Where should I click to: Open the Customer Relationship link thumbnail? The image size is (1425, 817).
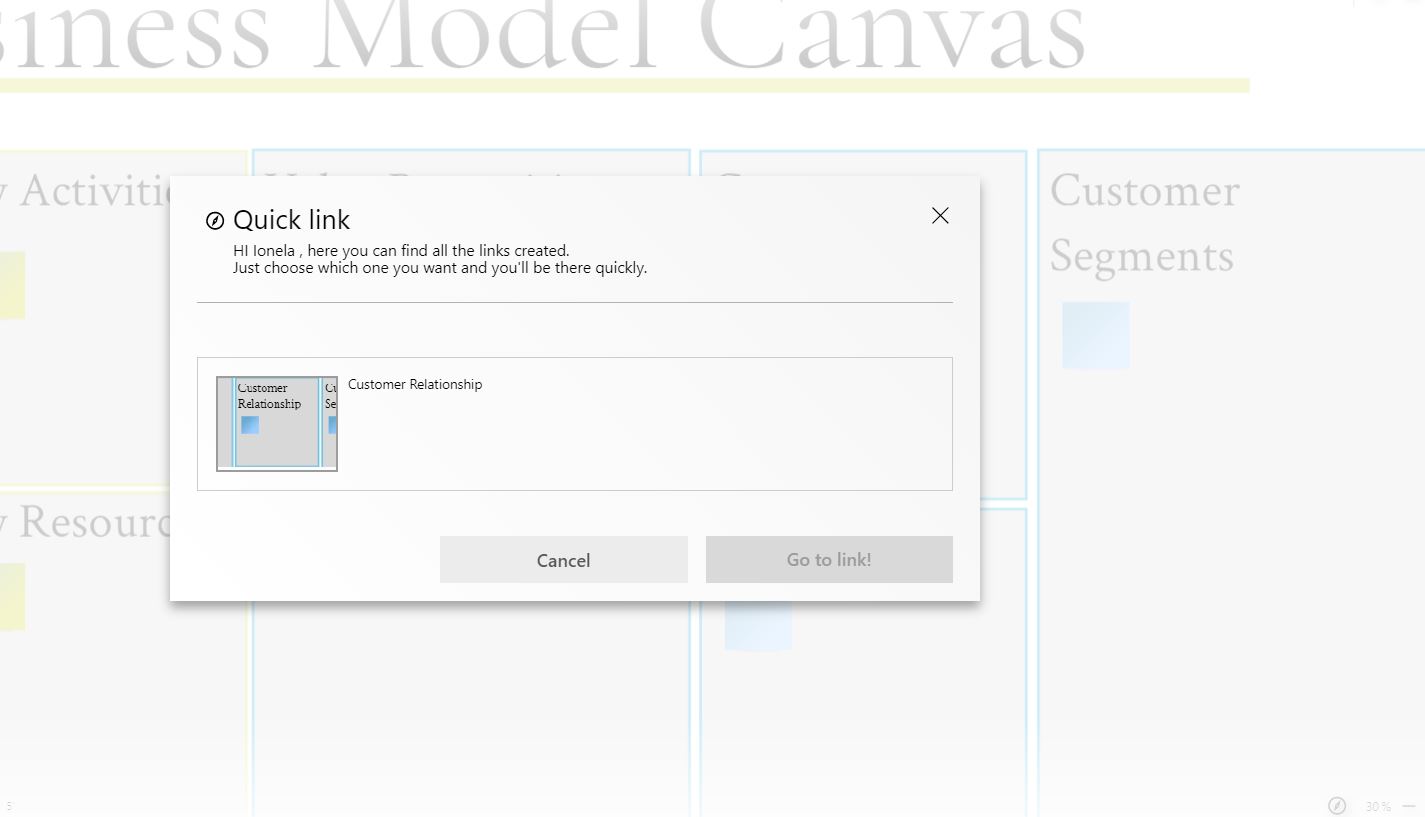coord(277,424)
